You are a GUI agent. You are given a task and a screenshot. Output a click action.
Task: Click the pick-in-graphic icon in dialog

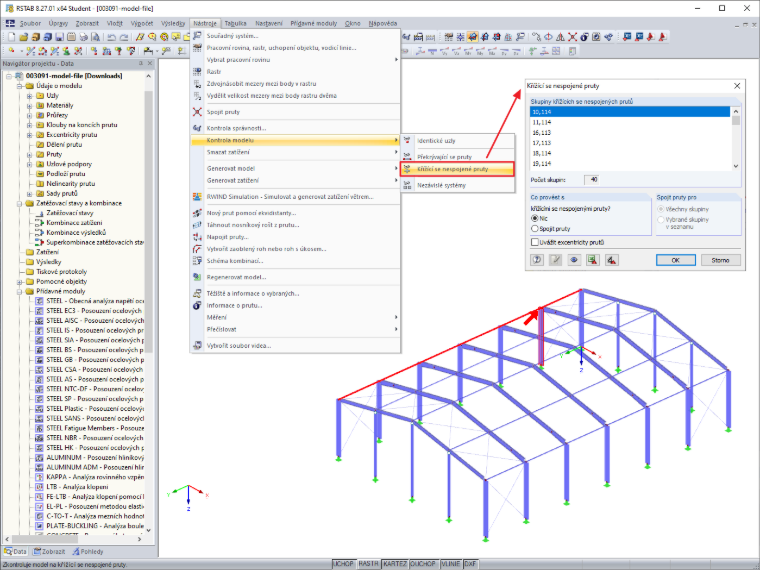coord(611,260)
